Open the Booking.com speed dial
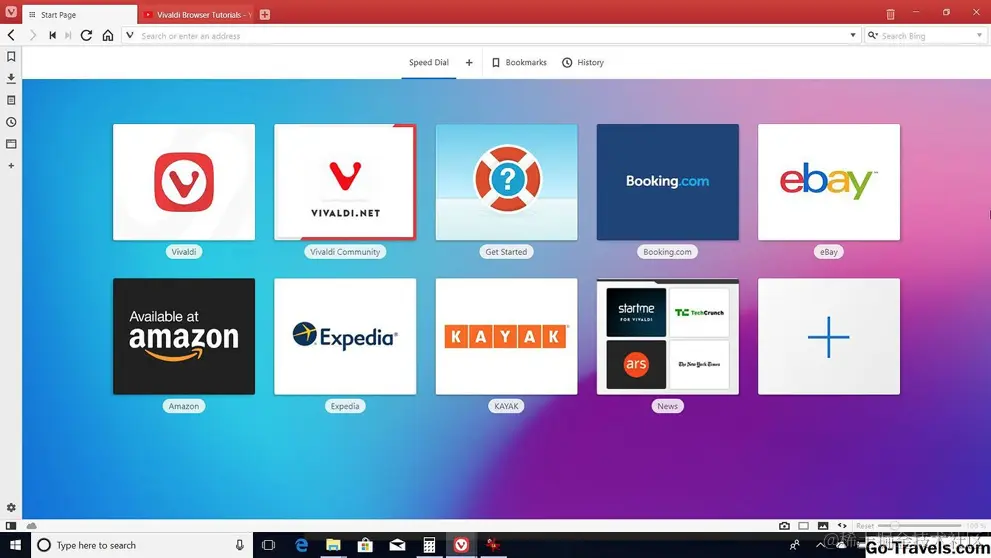This screenshot has width=991, height=558. pos(667,182)
